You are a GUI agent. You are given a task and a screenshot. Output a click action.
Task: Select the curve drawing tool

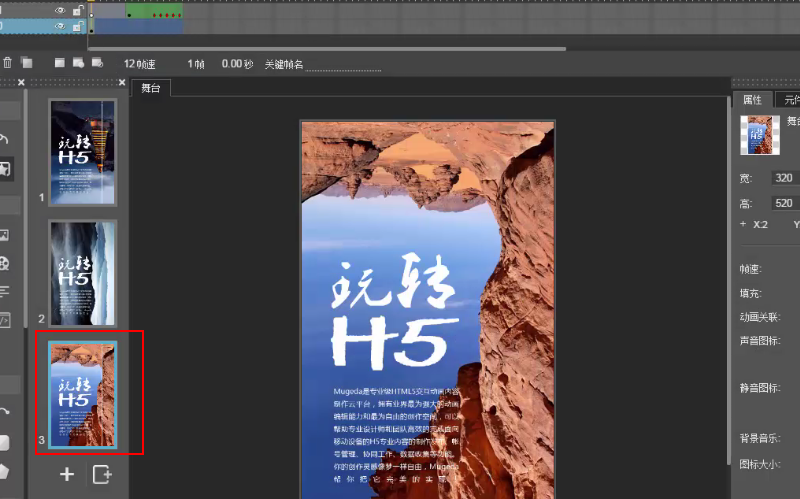(x=5, y=411)
